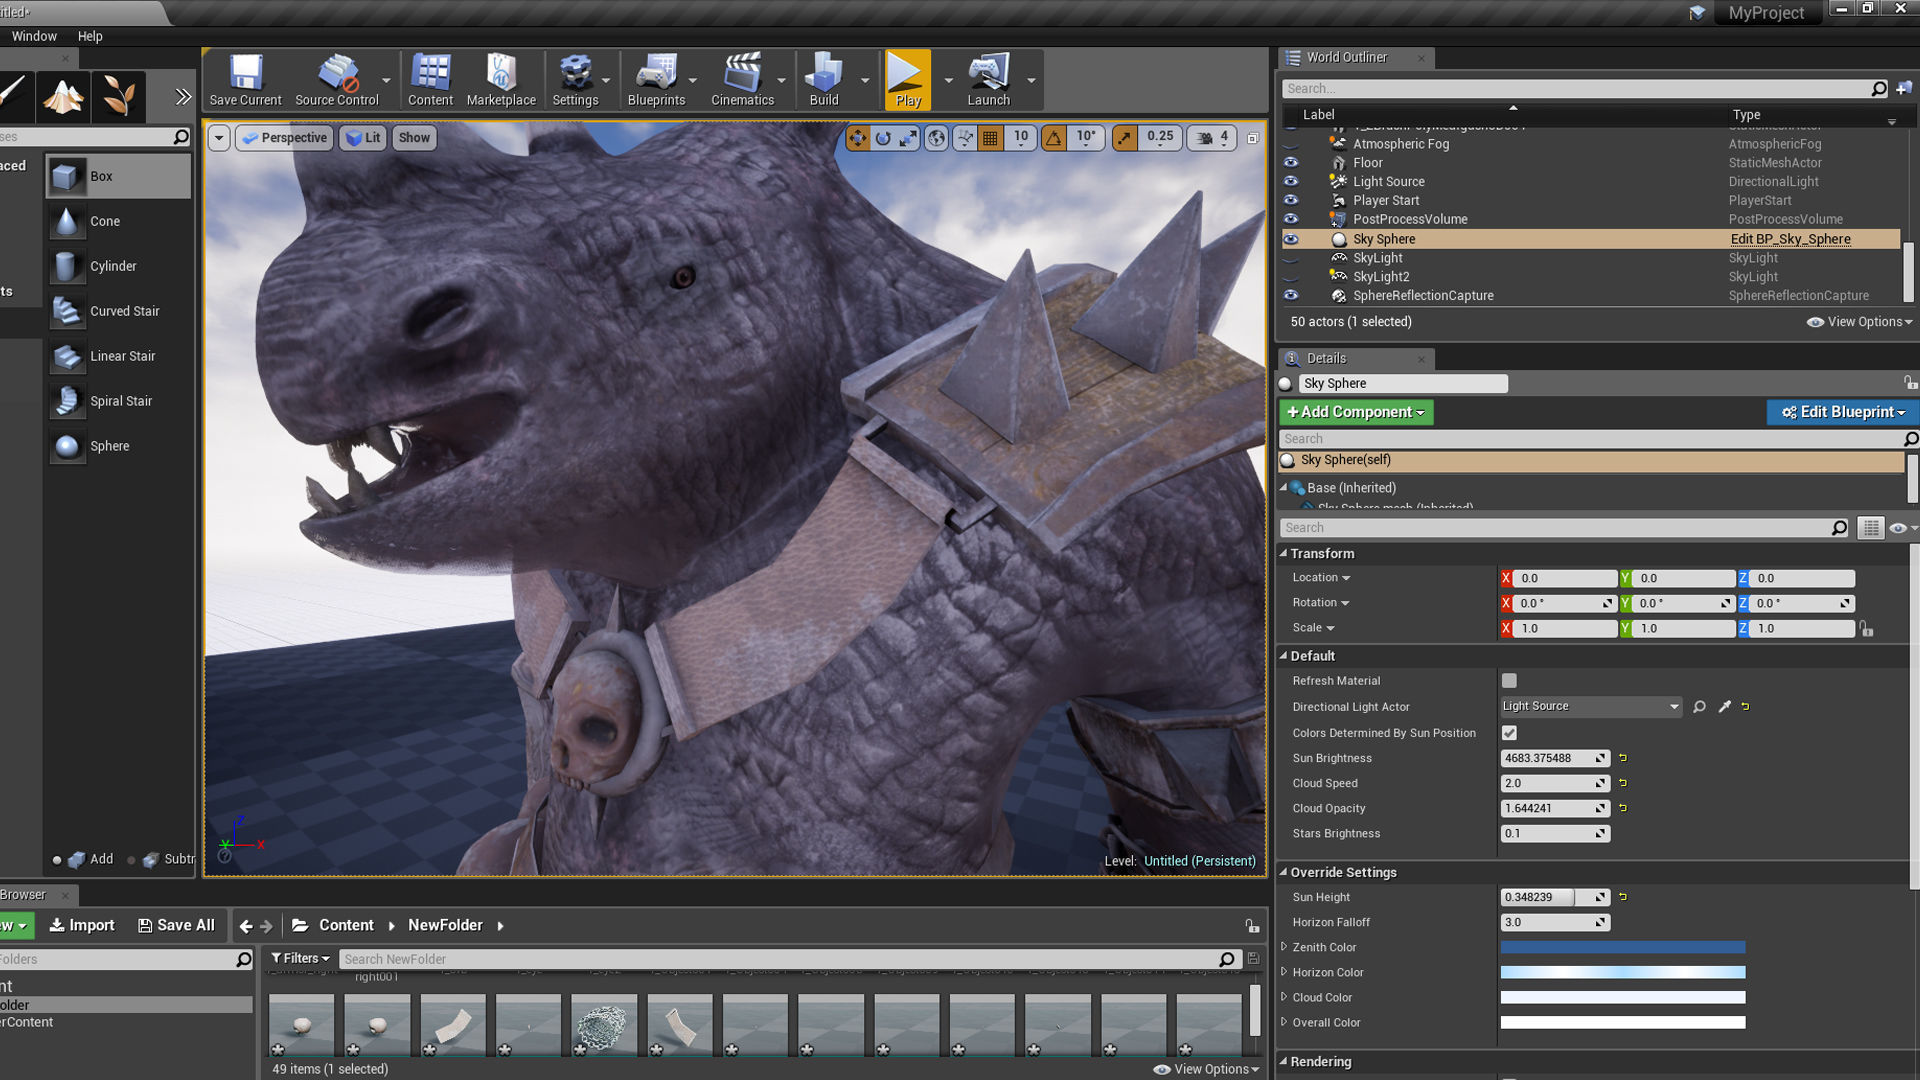Click the Import button
Image resolution: width=1920 pixels, height=1080 pixels.
point(82,925)
